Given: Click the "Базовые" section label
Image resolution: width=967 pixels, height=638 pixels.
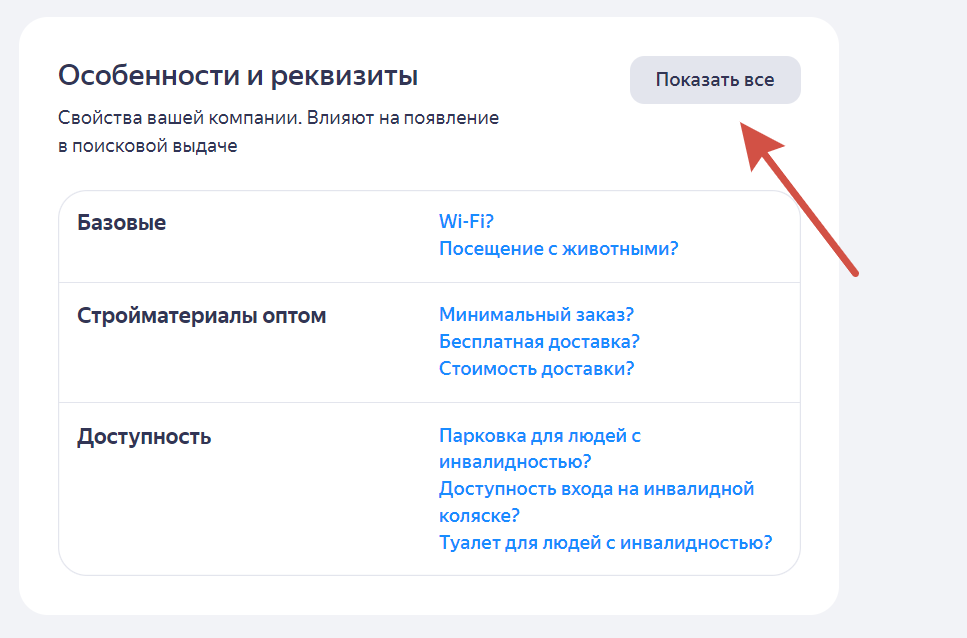Looking at the screenshot, I should pyautogui.click(x=121, y=223).
